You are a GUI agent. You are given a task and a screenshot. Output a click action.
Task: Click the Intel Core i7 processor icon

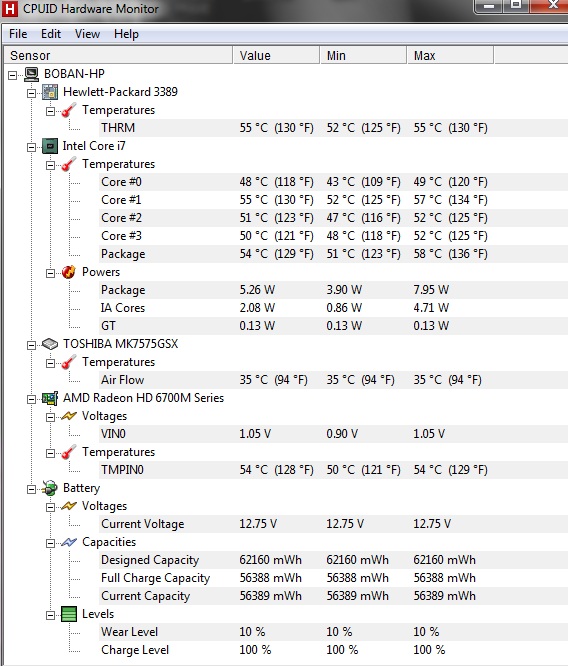pos(50,147)
